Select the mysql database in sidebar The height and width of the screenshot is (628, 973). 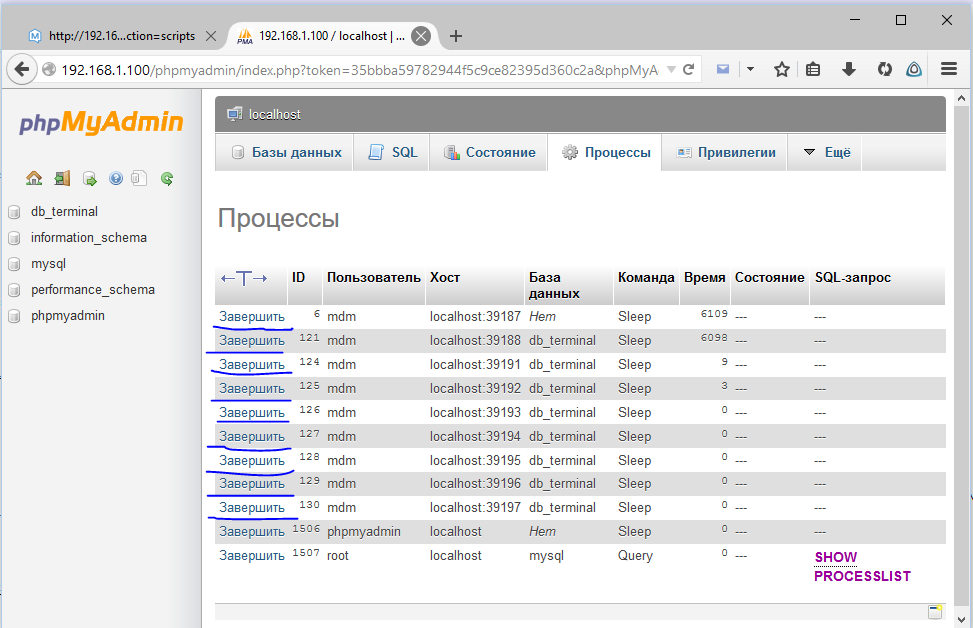click(x=48, y=264)
